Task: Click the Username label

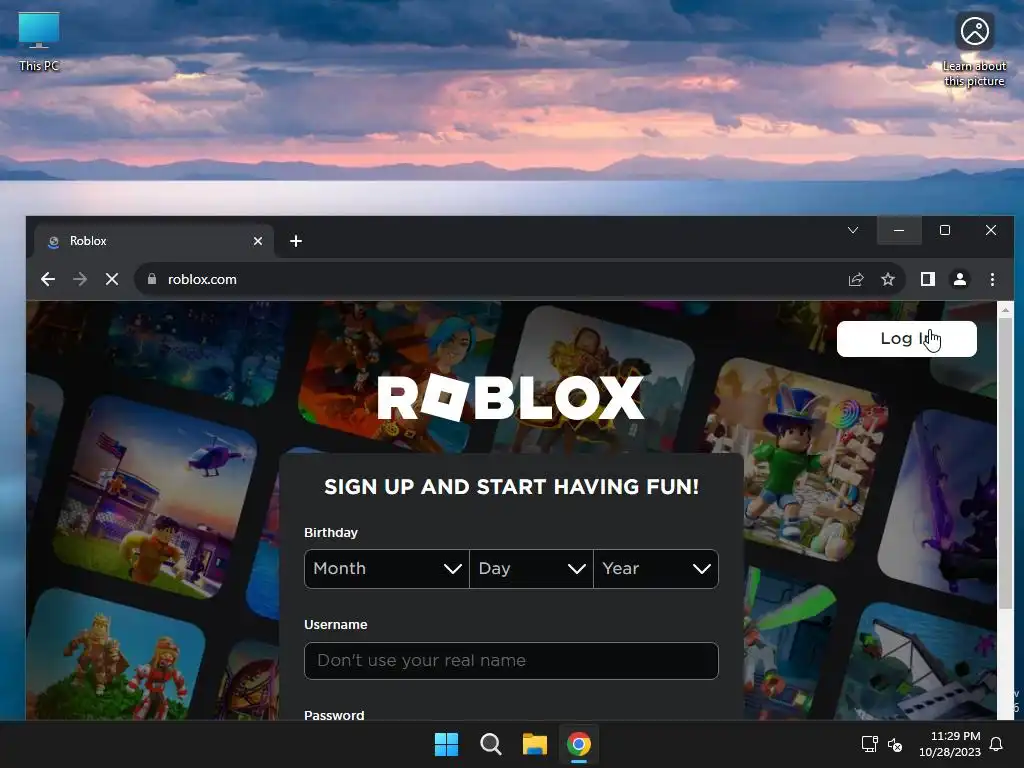Action: point(336,624)
